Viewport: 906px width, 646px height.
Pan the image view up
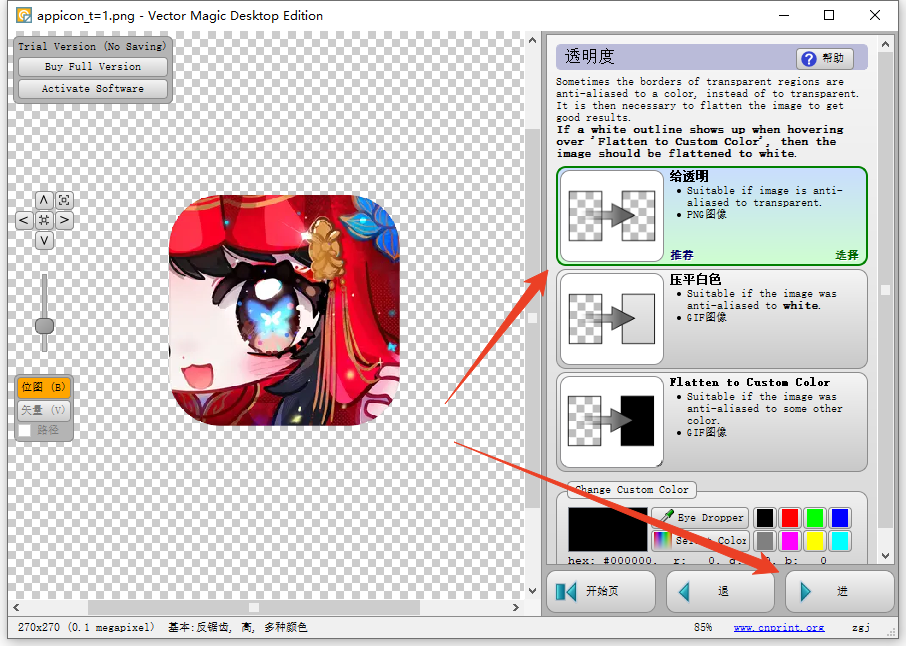pos(44,200)
